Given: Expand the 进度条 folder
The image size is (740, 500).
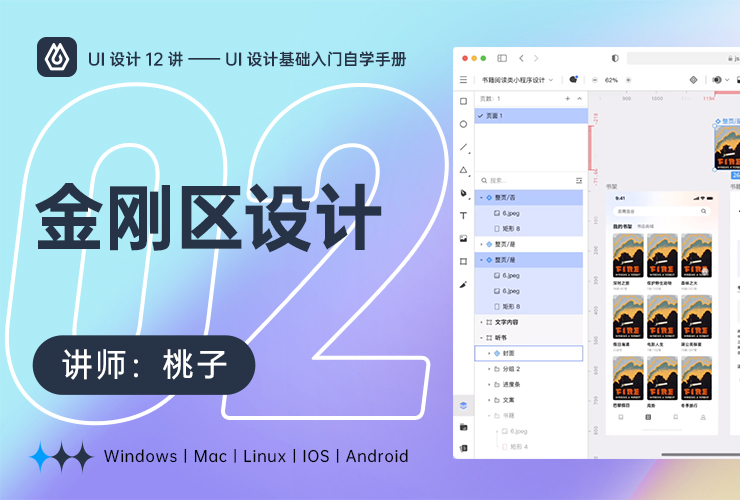Looking at the screenshot, I should pos(489,384).
